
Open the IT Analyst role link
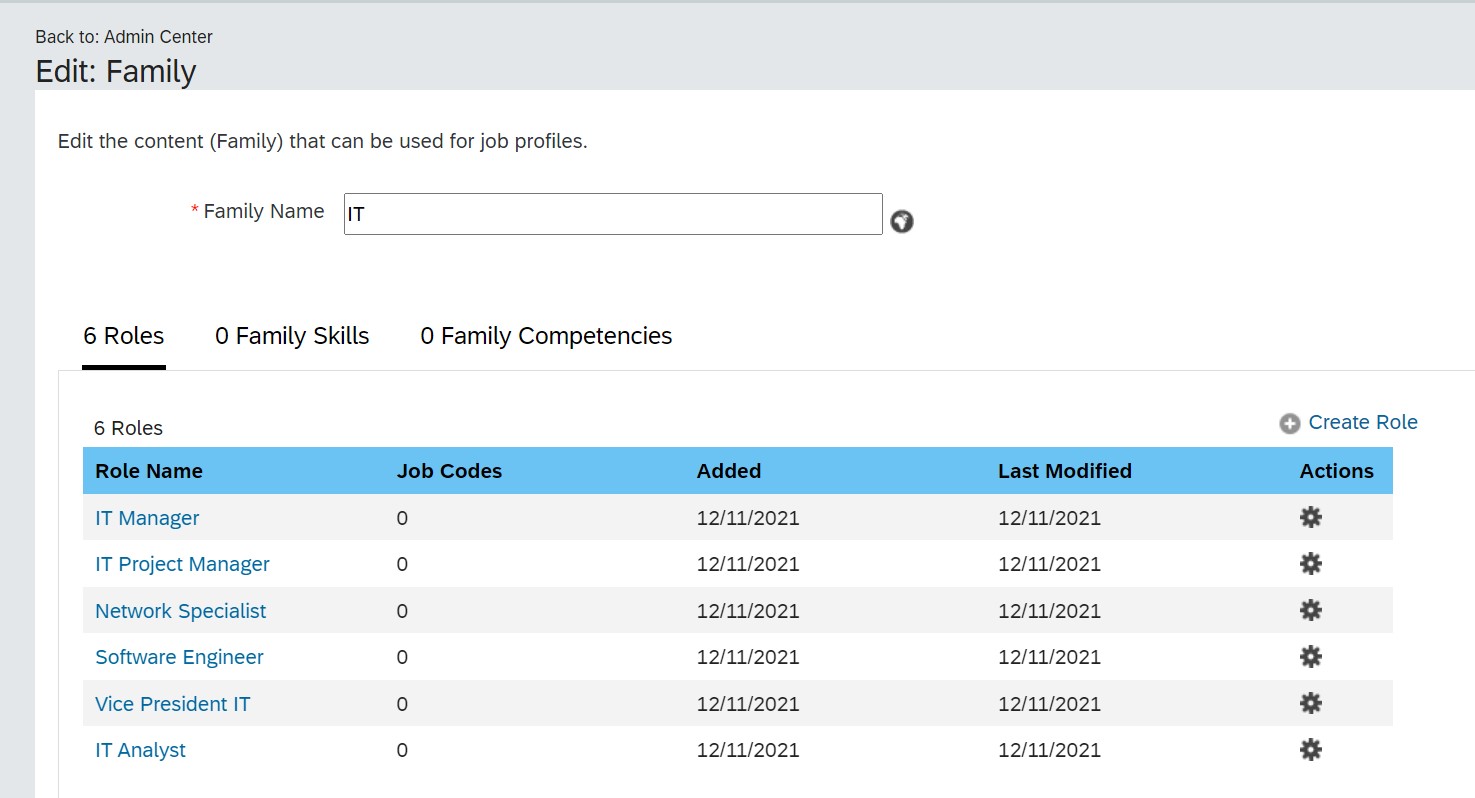pyautogui.click(x=140, y=750)
